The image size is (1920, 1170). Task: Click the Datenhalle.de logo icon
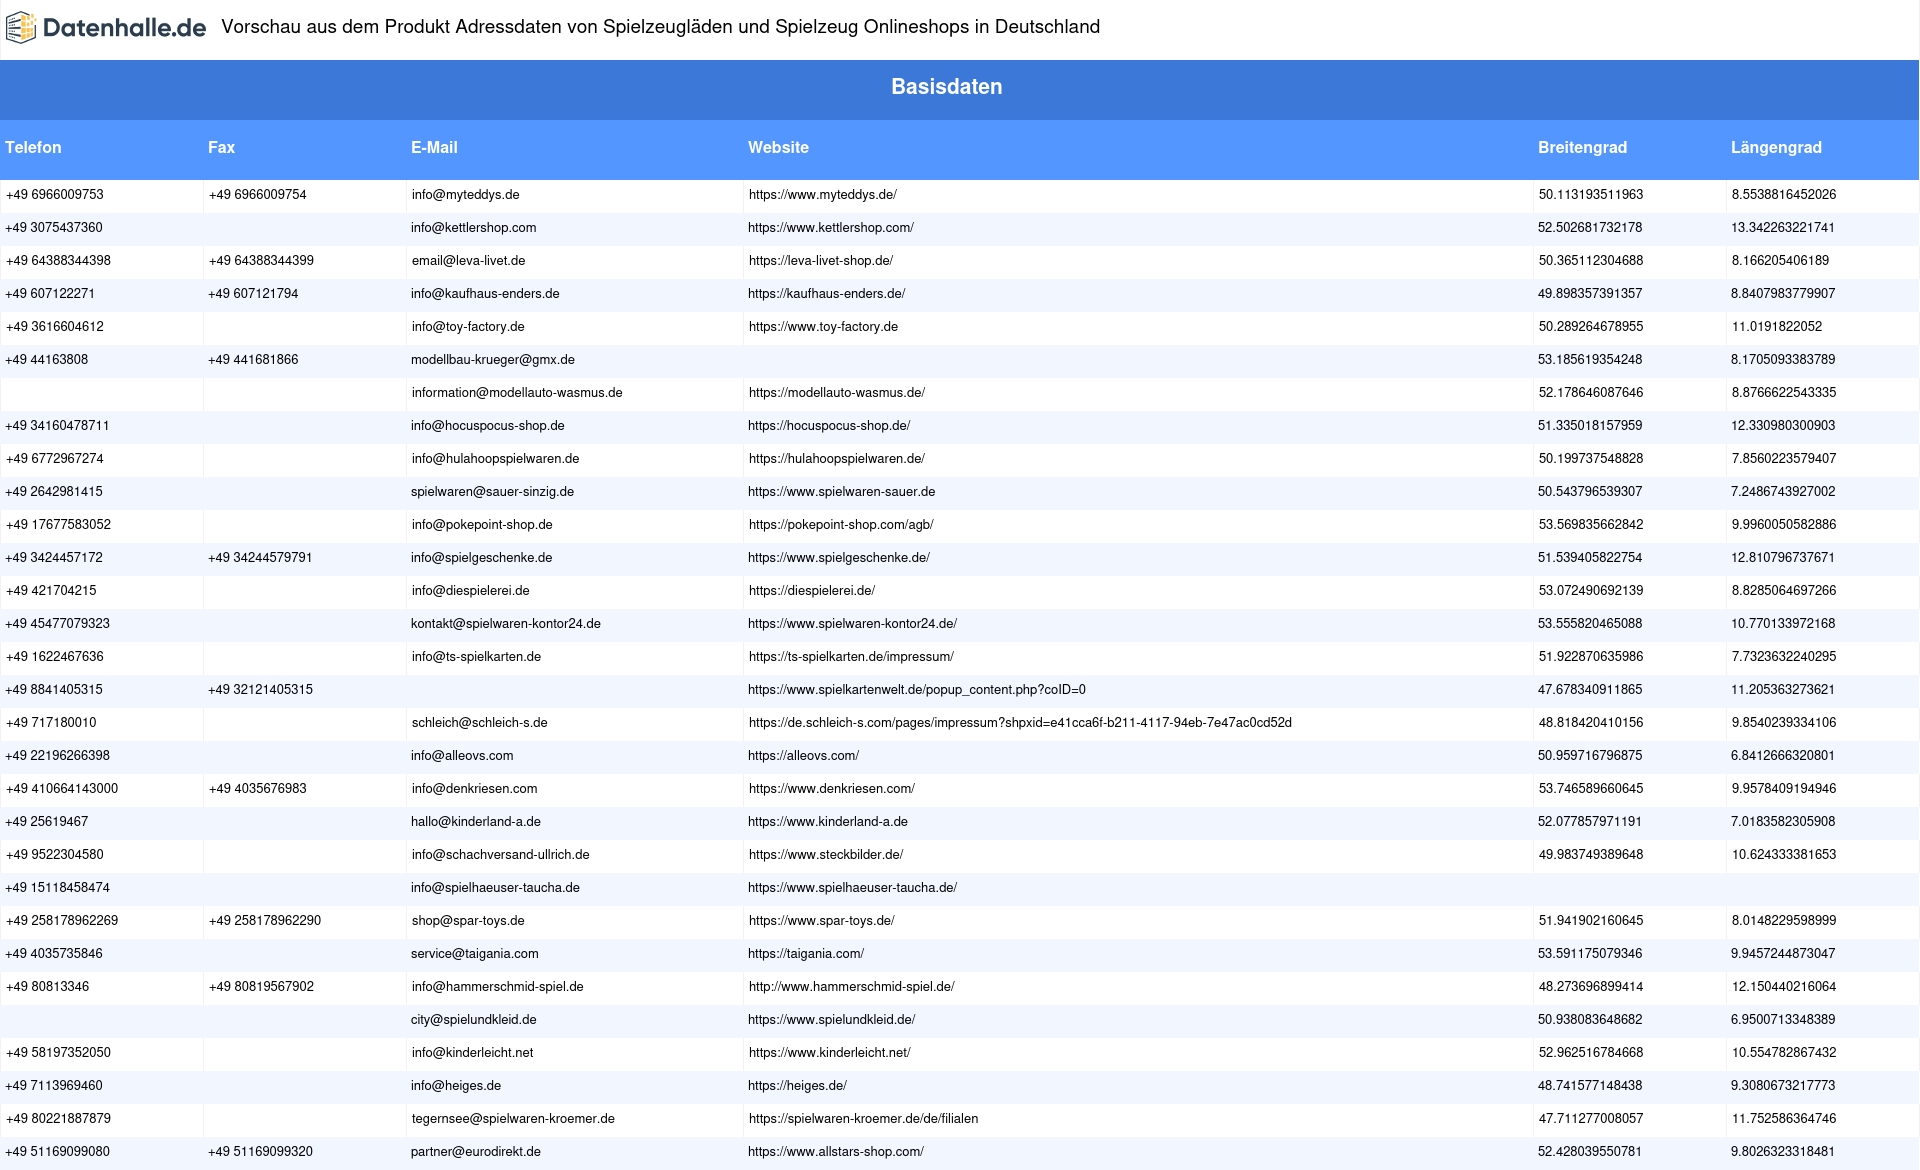point(20,28)
